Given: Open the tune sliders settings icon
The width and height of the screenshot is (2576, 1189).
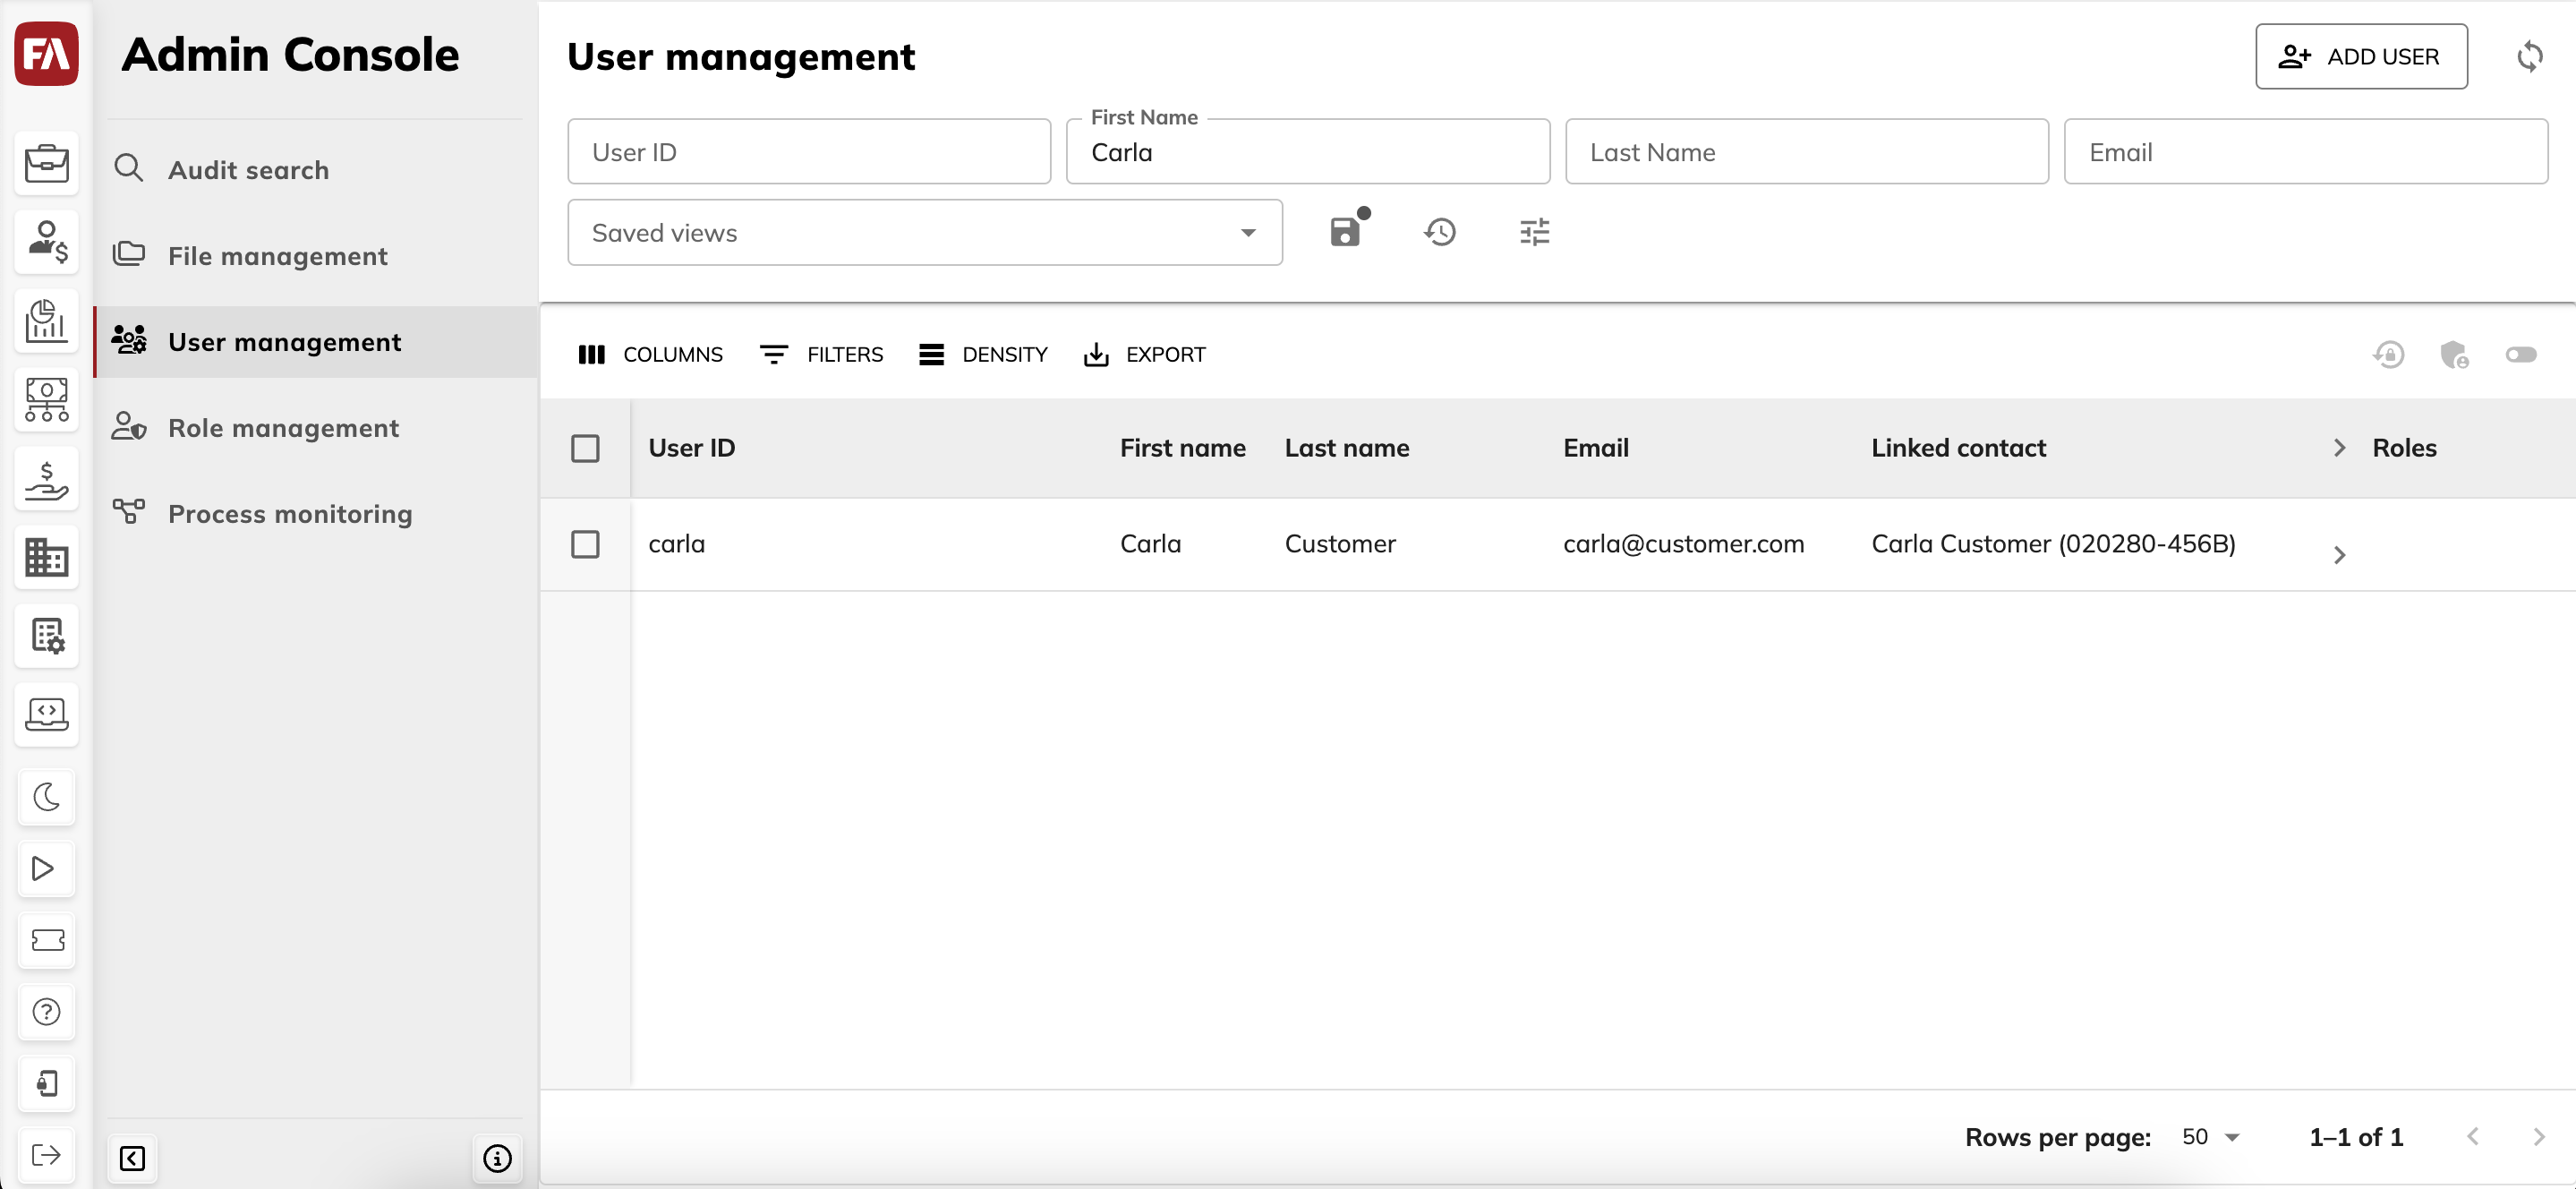Looking at the screenshot, I should tap(1535, 232).
